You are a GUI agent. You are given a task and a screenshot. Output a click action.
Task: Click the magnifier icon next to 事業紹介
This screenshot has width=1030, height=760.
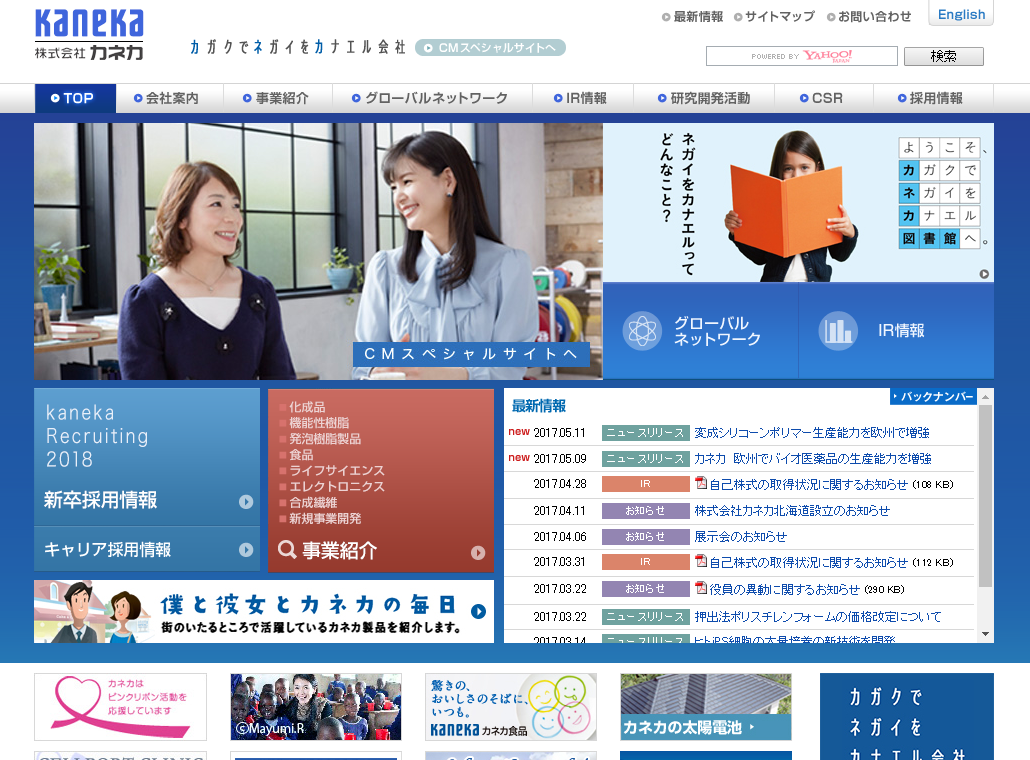(x=287, y=549)
